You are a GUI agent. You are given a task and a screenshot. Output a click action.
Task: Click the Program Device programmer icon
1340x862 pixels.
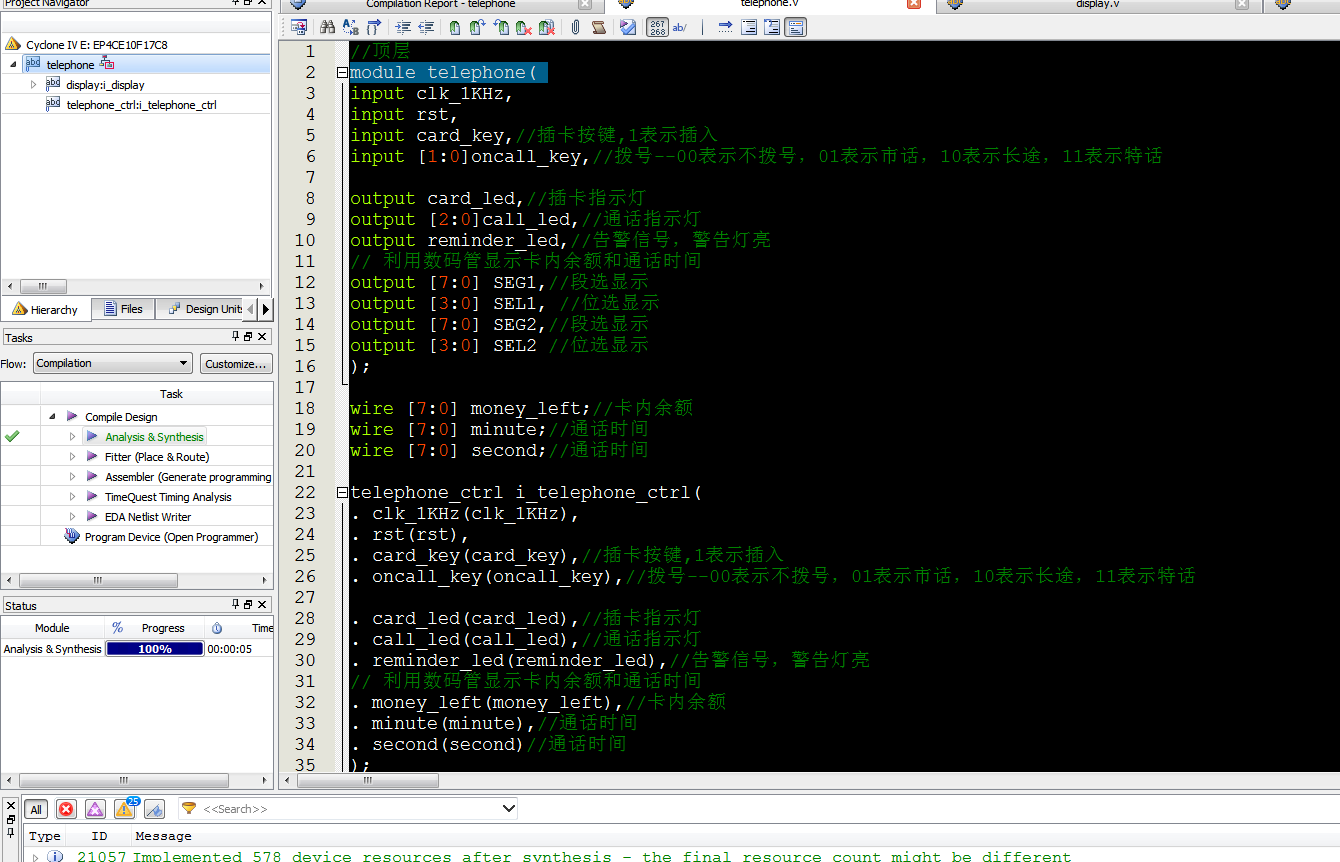click(72, 536)
